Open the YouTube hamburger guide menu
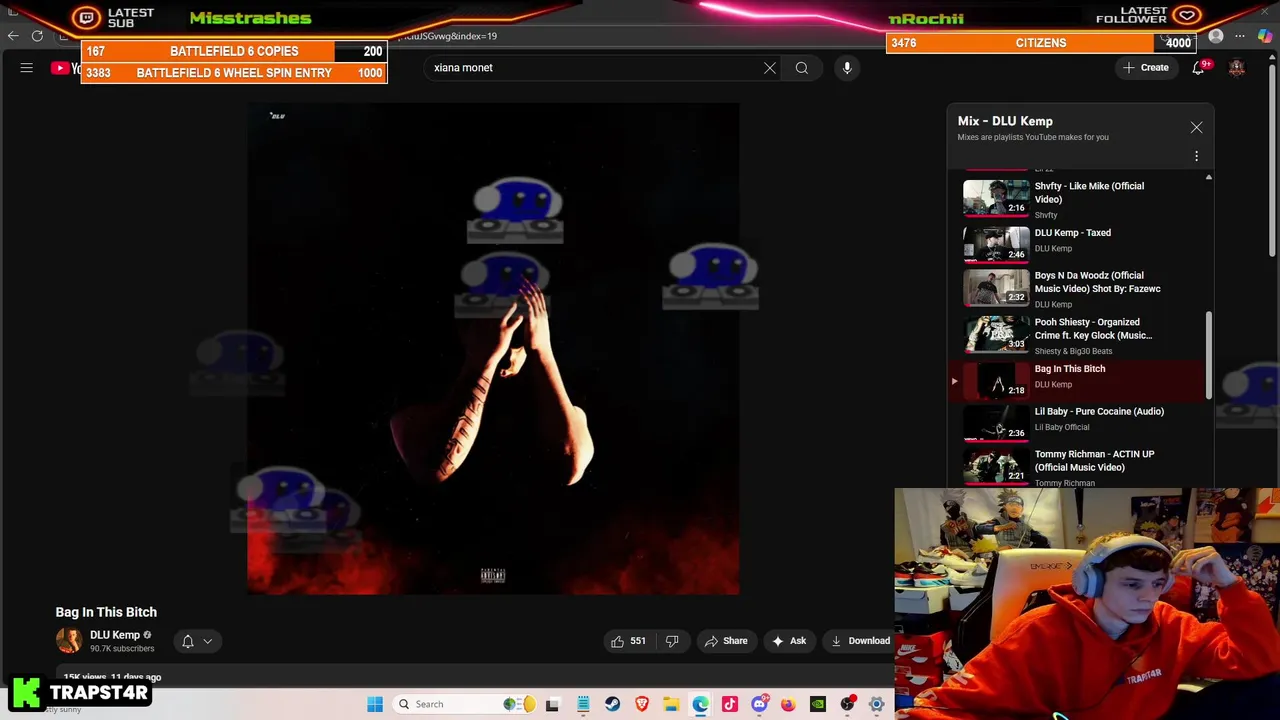The image size is (1280, 720). [x=27, y=68]
